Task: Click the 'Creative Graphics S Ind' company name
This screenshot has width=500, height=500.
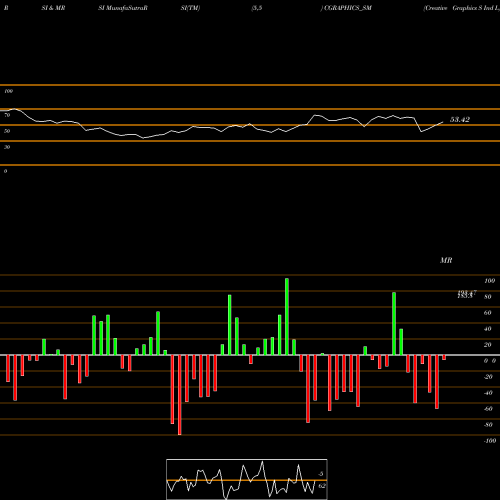Action: click(x=459, y=8)
